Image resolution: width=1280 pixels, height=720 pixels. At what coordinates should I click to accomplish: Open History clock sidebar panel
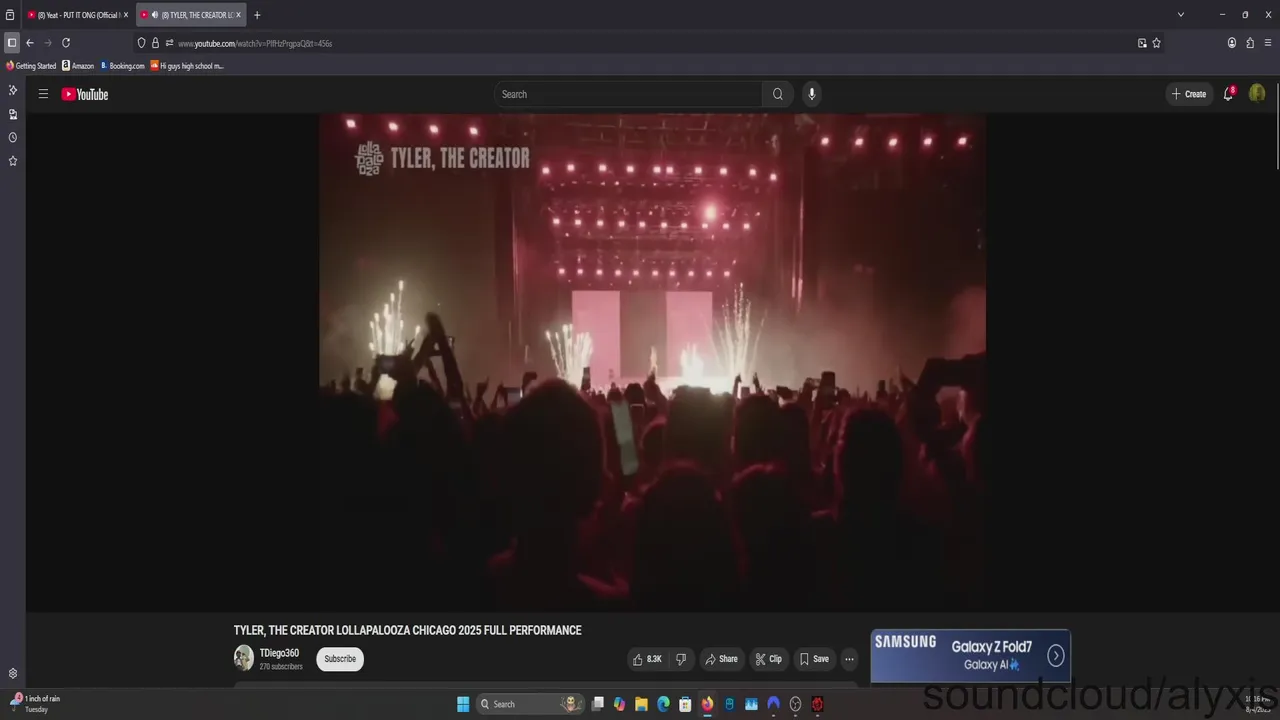(x=13, y=137)
